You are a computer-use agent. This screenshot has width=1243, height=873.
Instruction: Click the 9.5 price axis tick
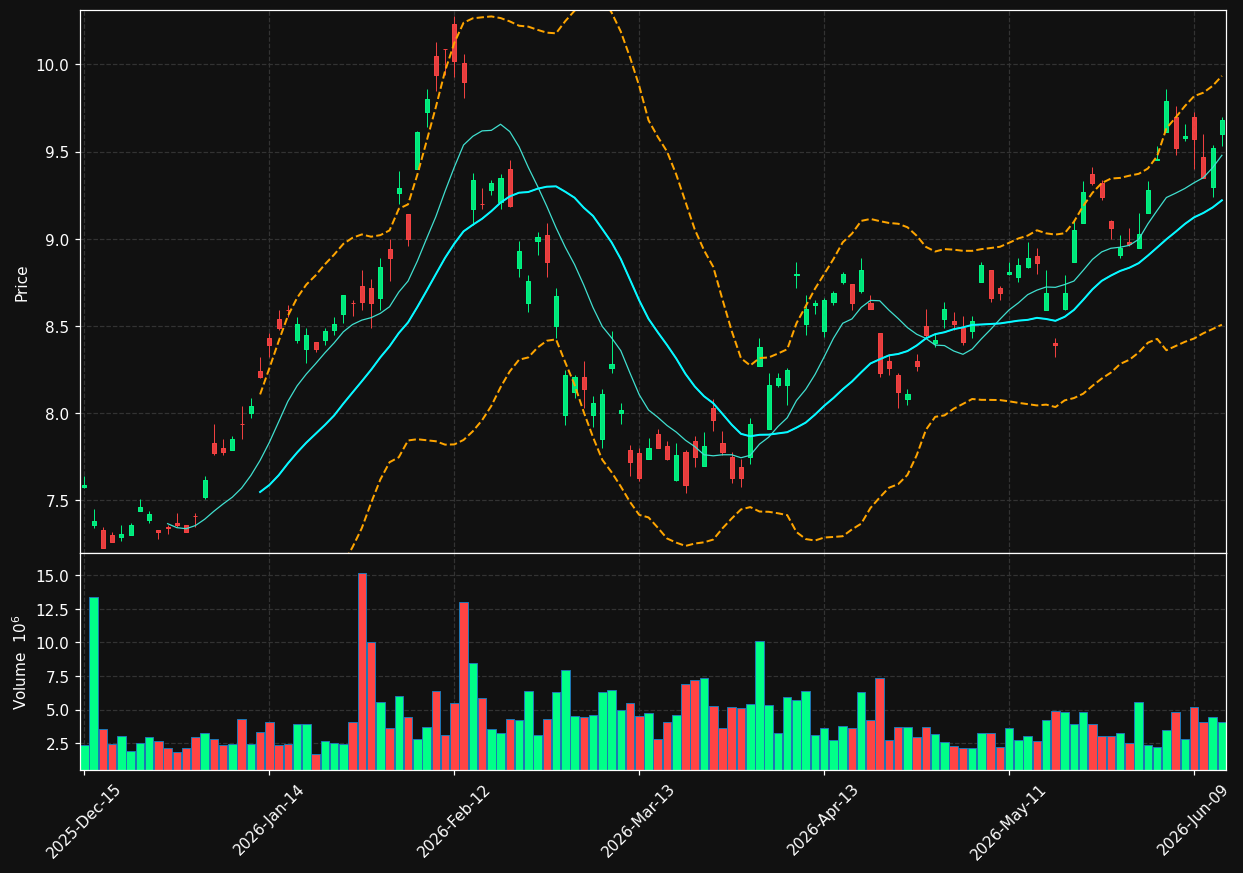(x=58, y=152)
